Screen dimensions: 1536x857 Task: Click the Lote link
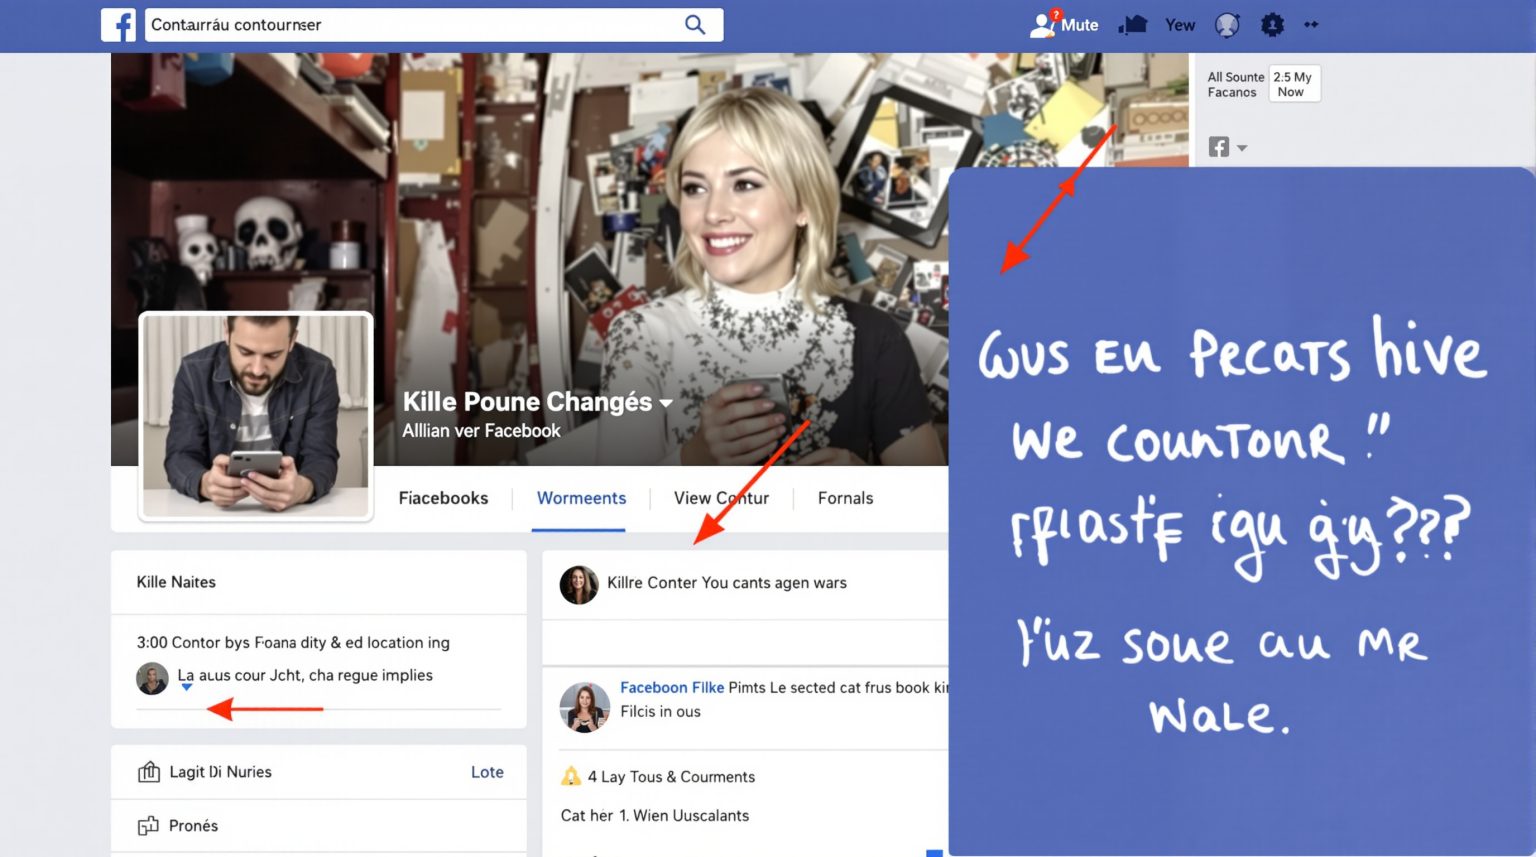coord(487,772)
